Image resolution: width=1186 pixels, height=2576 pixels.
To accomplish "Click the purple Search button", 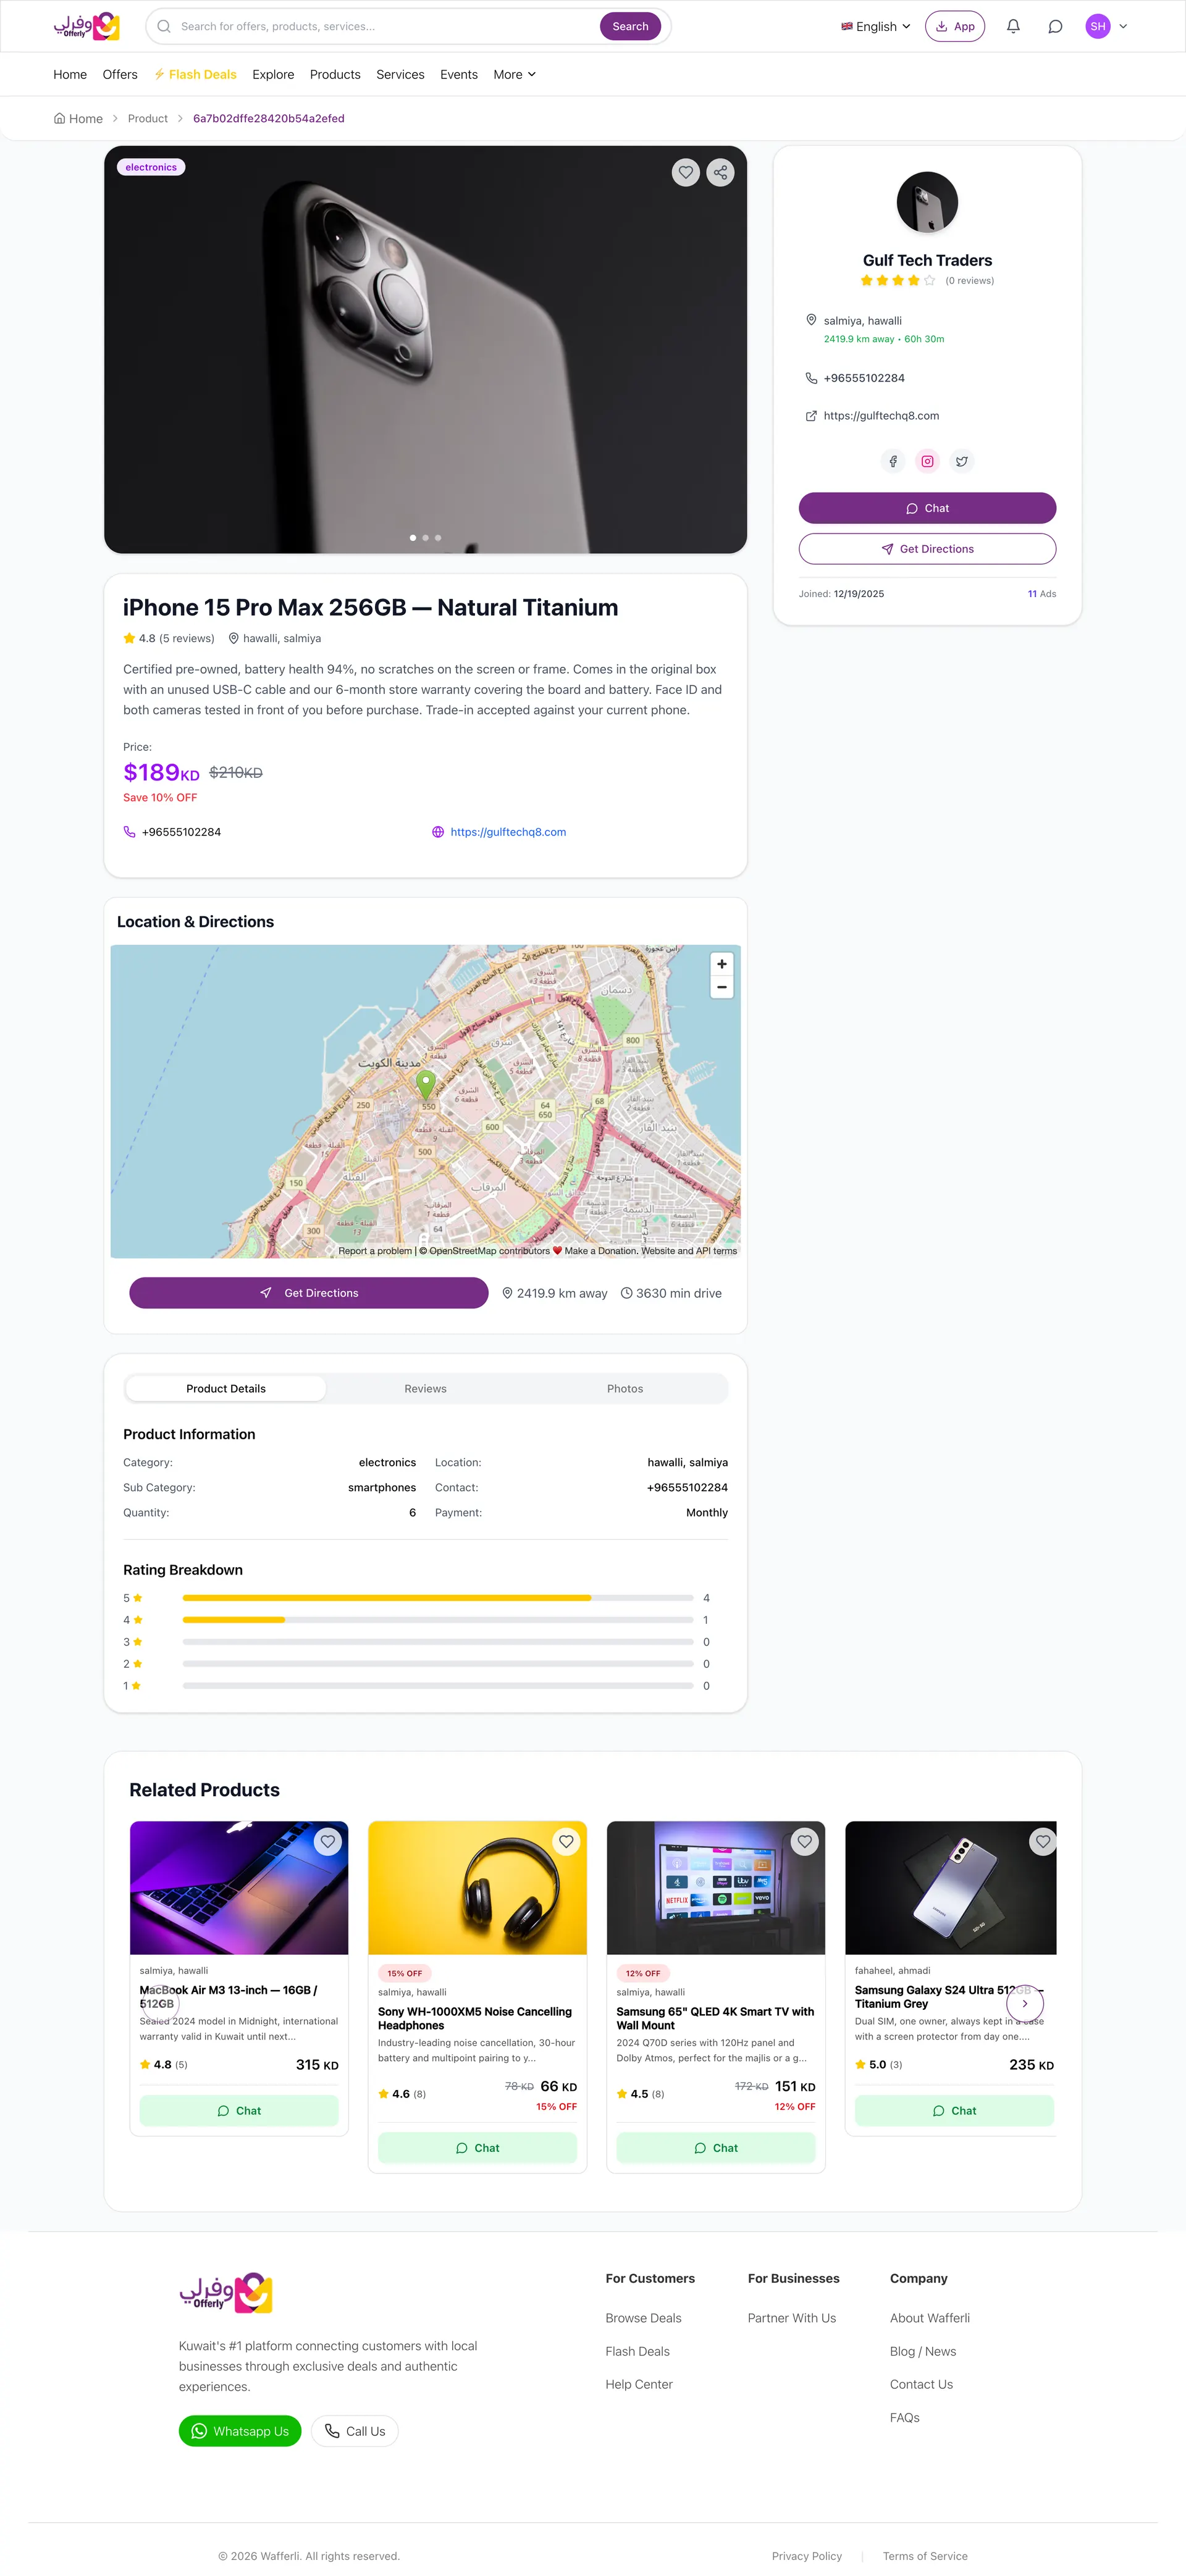I will coord(630,27).
